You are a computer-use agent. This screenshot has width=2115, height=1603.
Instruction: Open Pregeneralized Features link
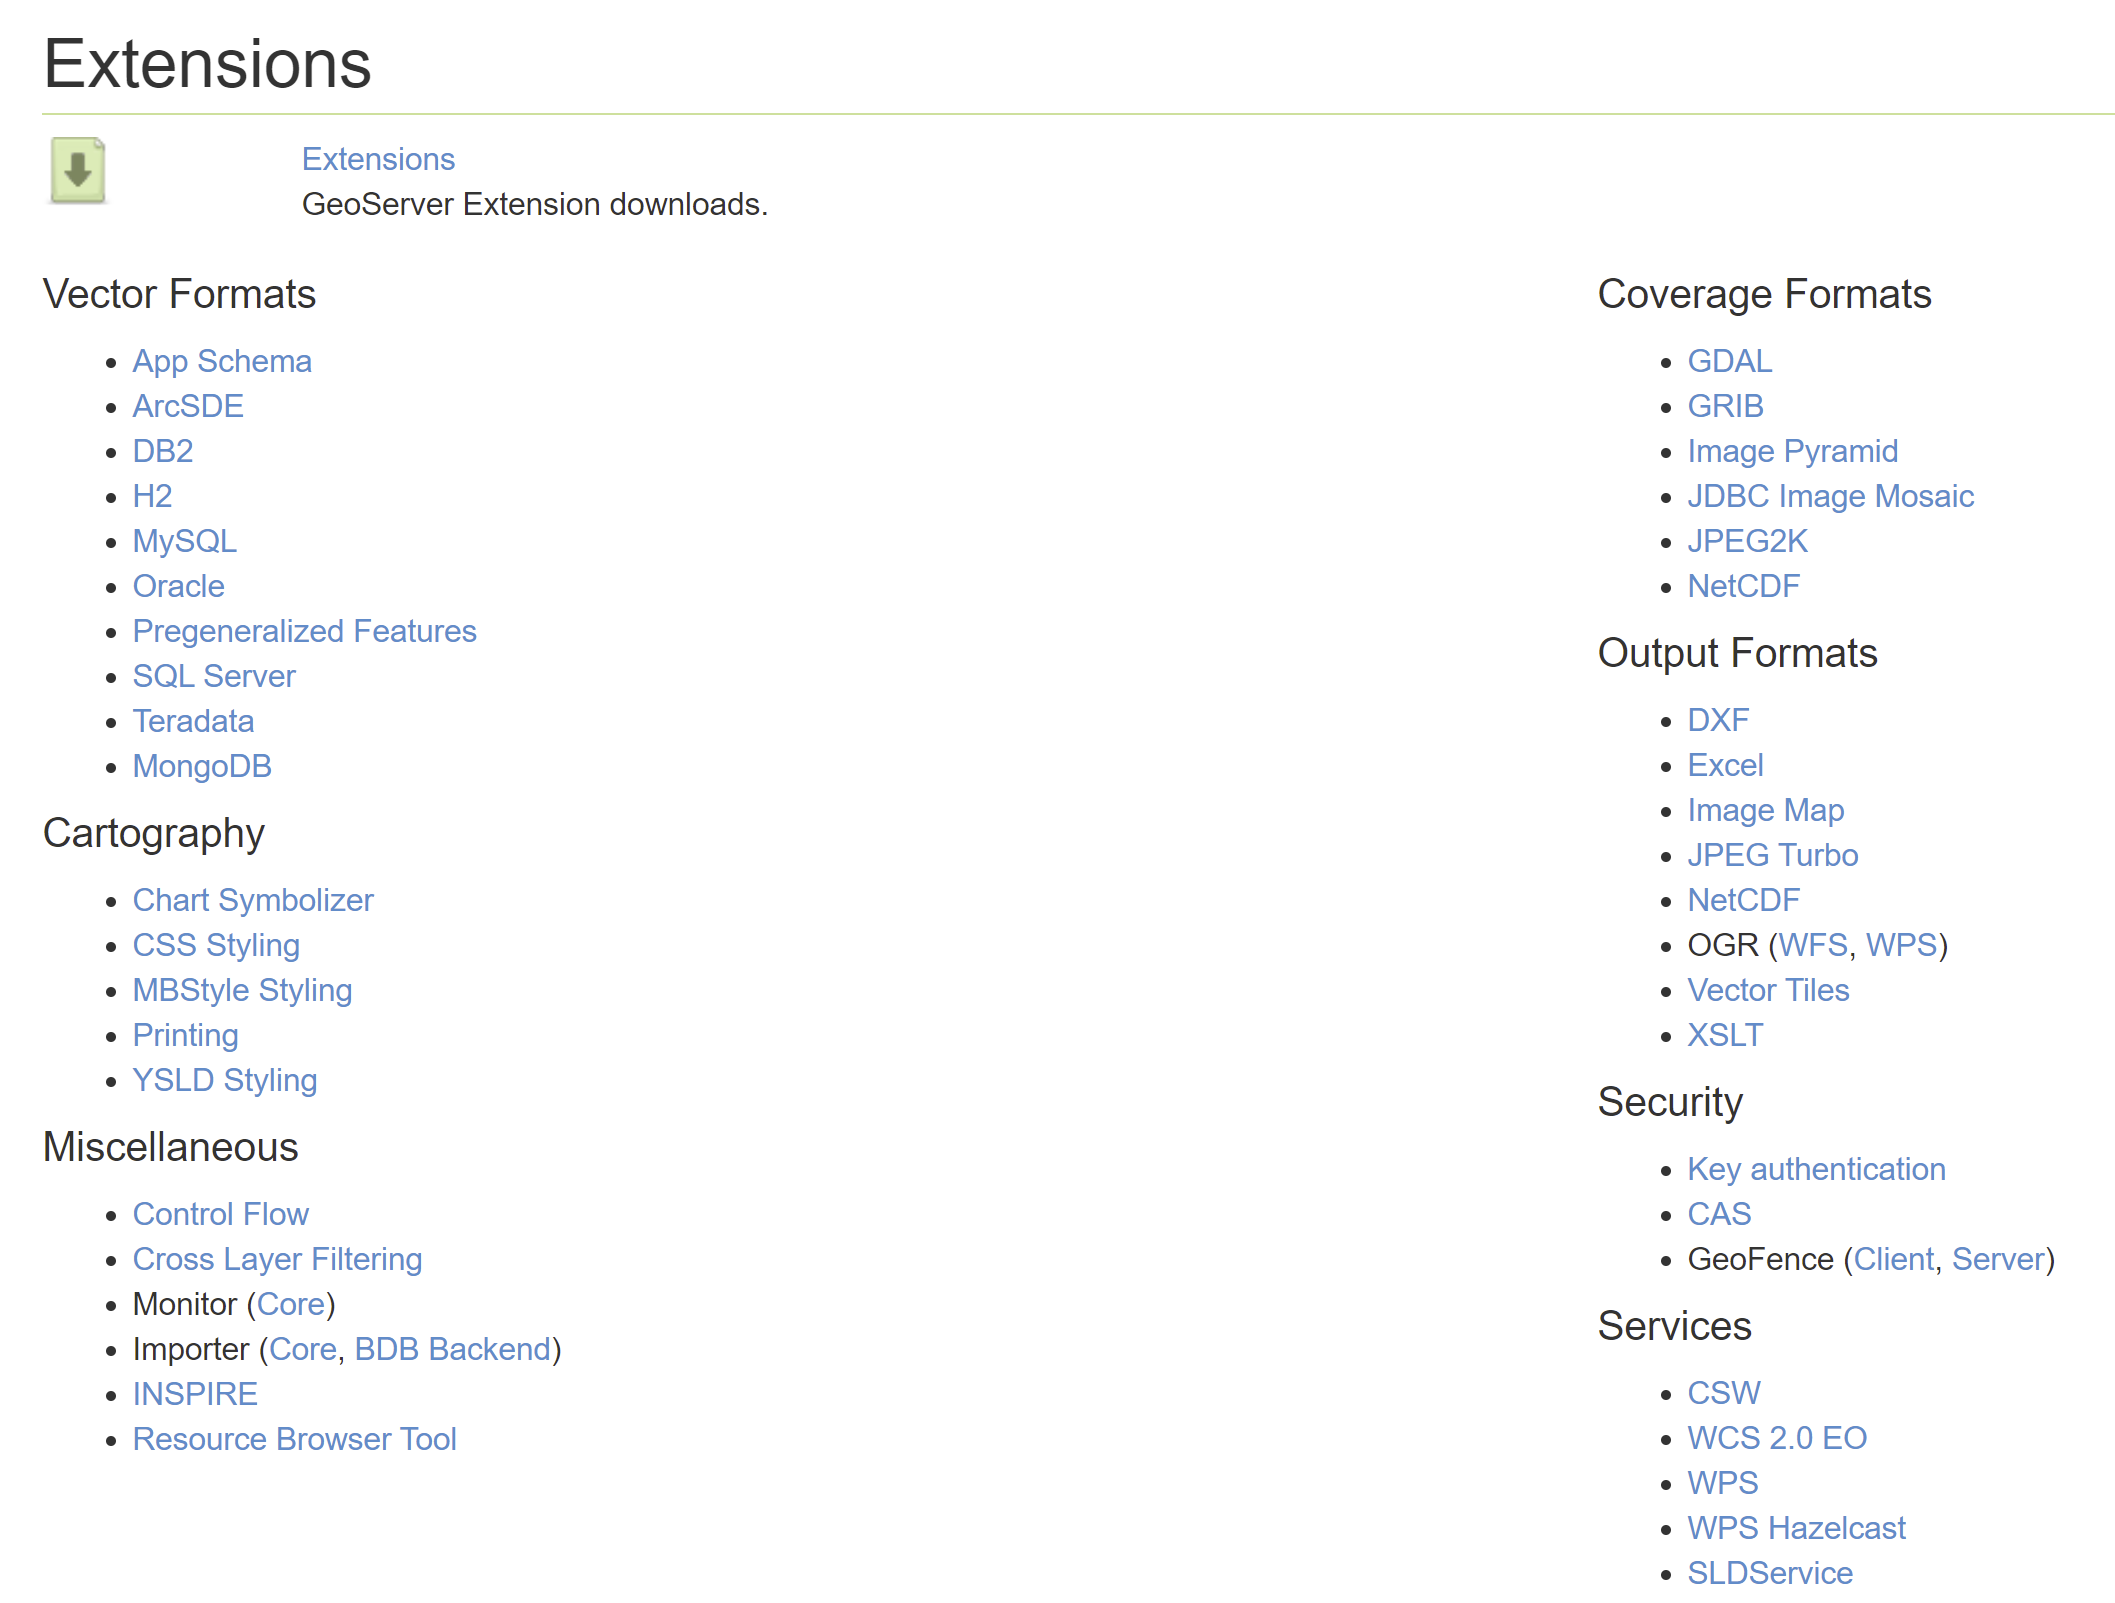(304, 631)
